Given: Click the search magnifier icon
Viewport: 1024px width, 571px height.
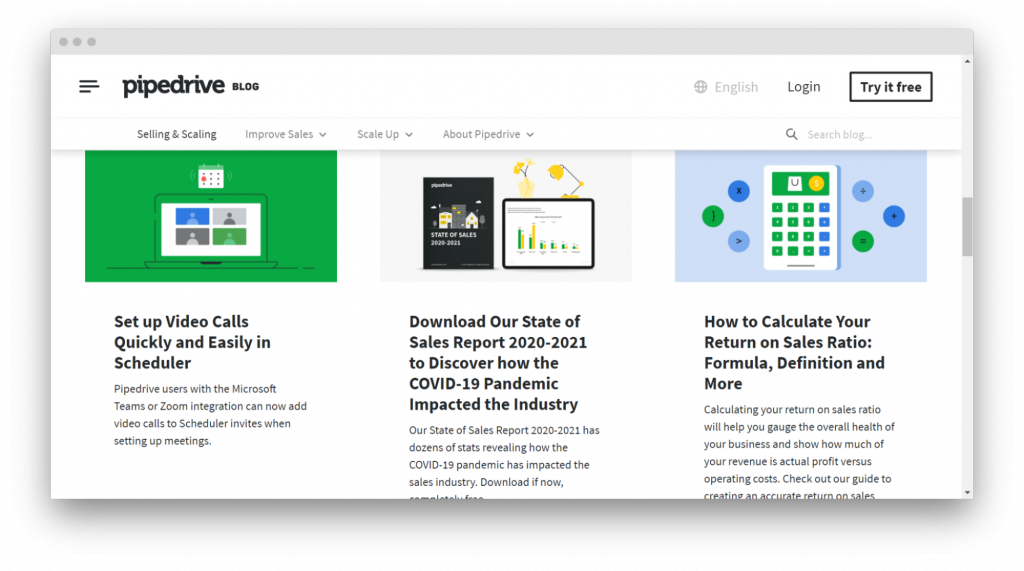Looking at the screenshot, I should click(x=792, y=134).
